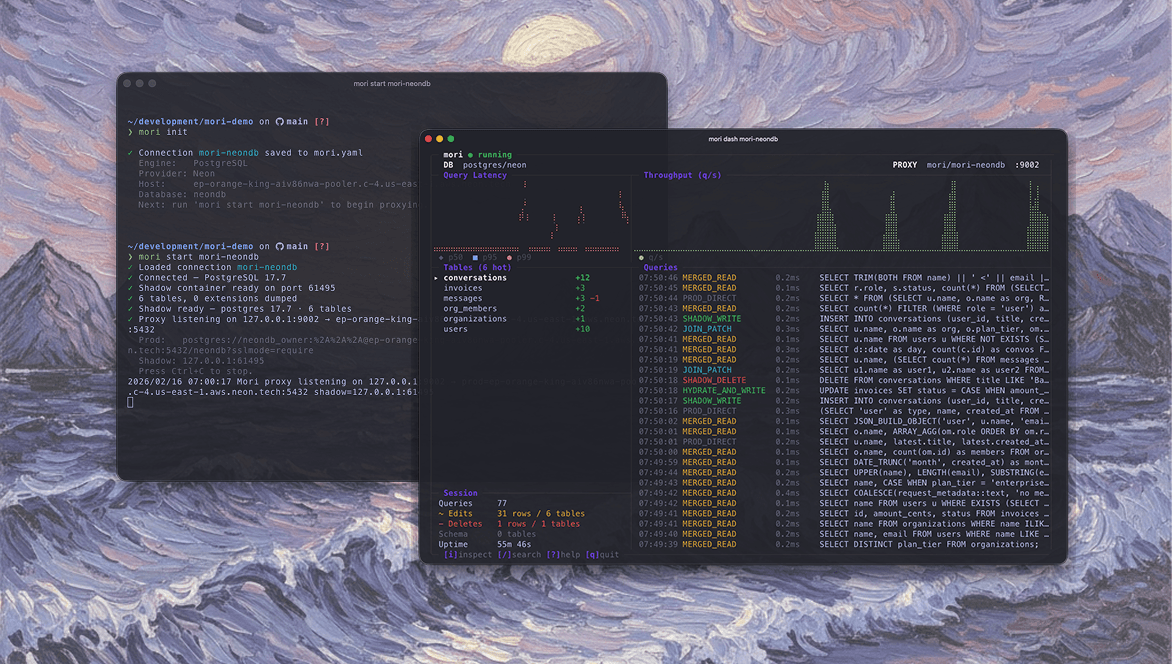Select the SHADOW_DELETE query row
Viewport: 1172px width, 664px height.
pyautogui.click(x=844, y=381)
